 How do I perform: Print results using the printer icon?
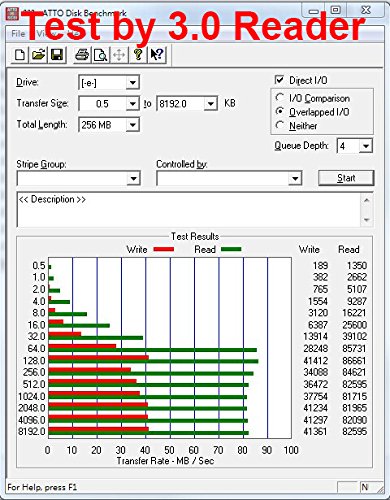(82, 54)
